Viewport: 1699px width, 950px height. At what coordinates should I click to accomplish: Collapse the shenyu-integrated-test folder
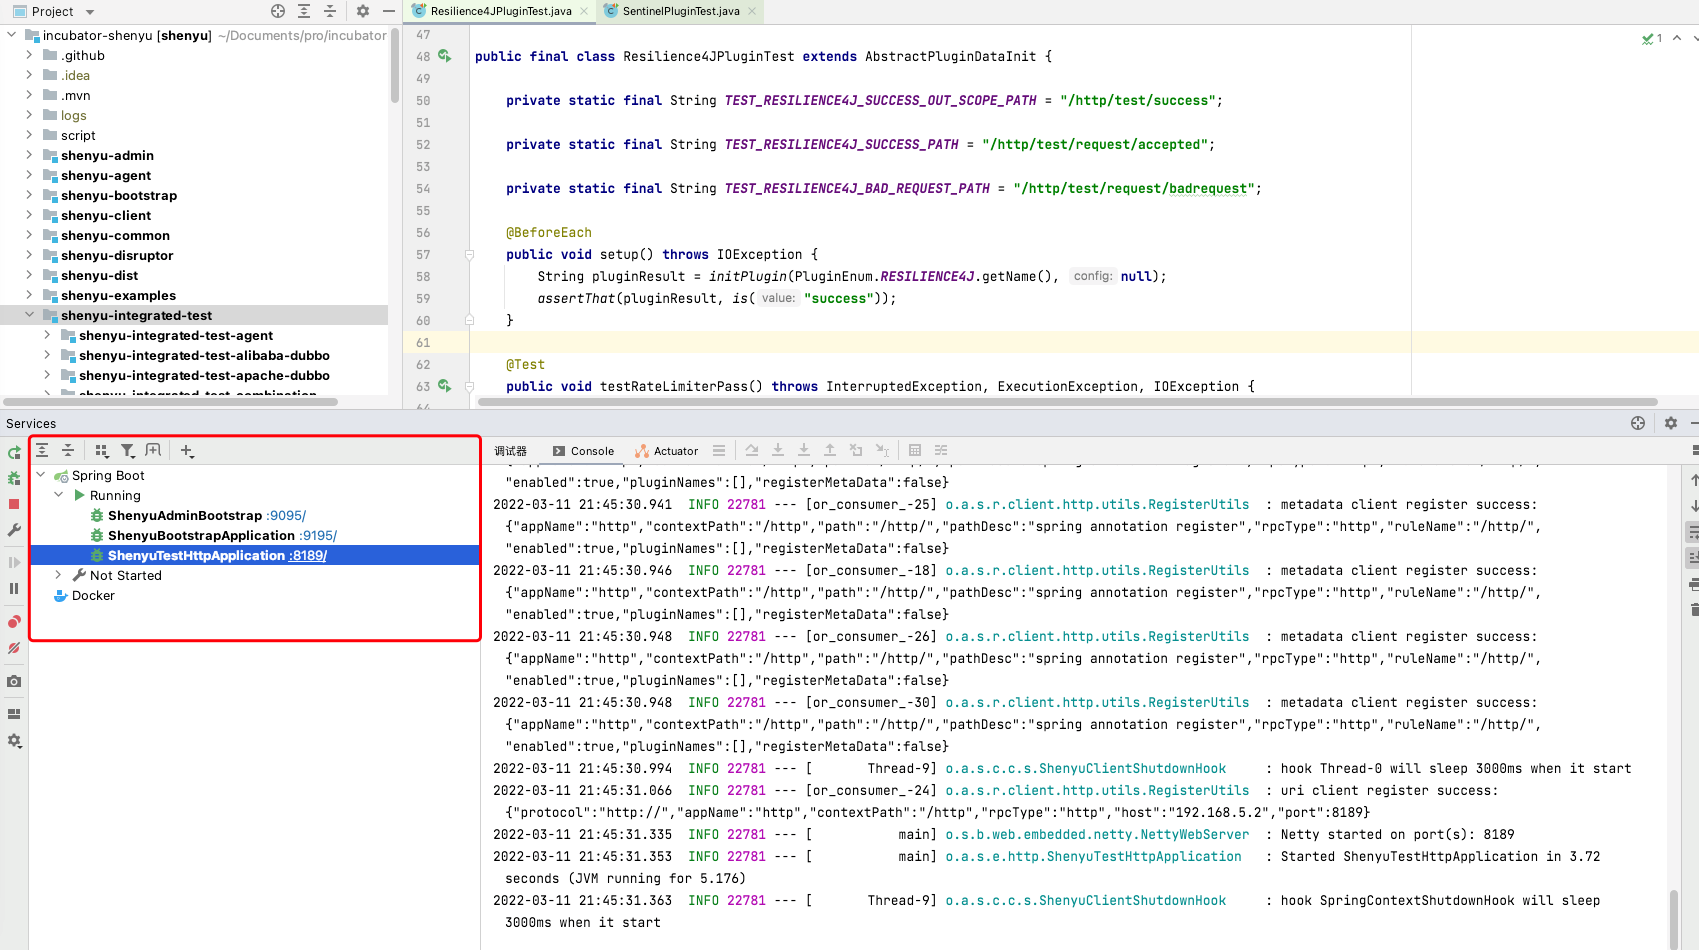coord(29,315)
